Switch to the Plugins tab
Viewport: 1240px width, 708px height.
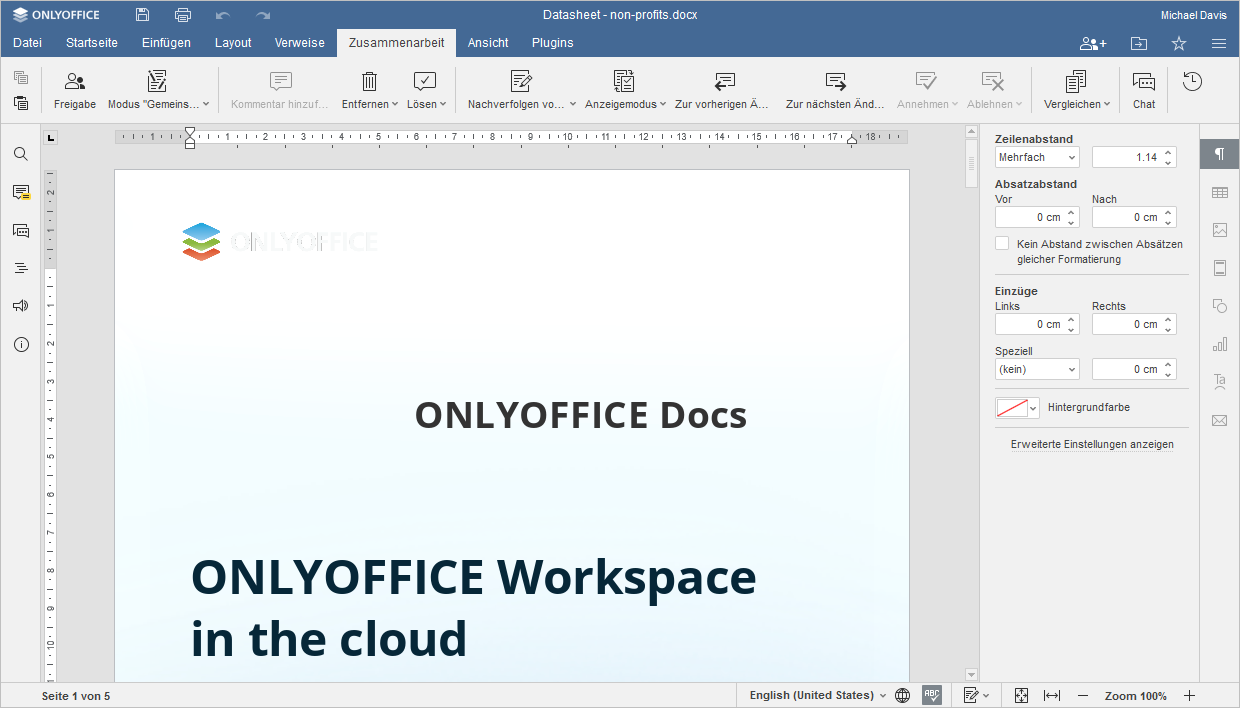click(x=553, y=43)
